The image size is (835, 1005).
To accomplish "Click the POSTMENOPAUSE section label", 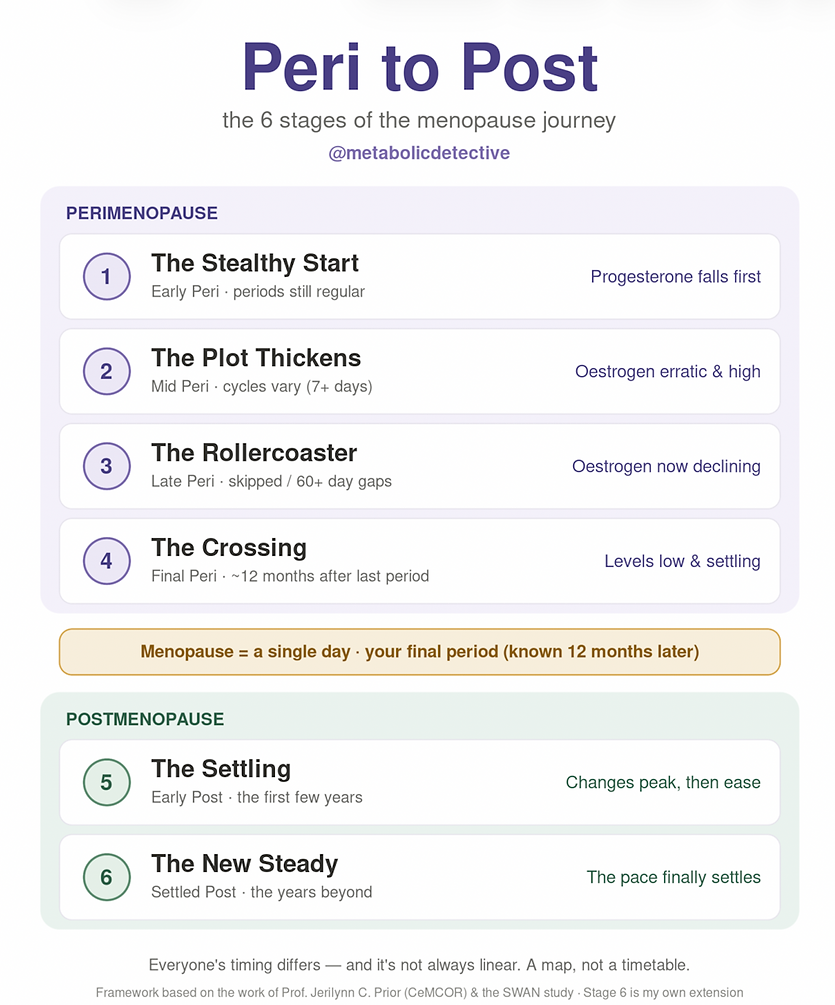I will [x=145, y=719].
